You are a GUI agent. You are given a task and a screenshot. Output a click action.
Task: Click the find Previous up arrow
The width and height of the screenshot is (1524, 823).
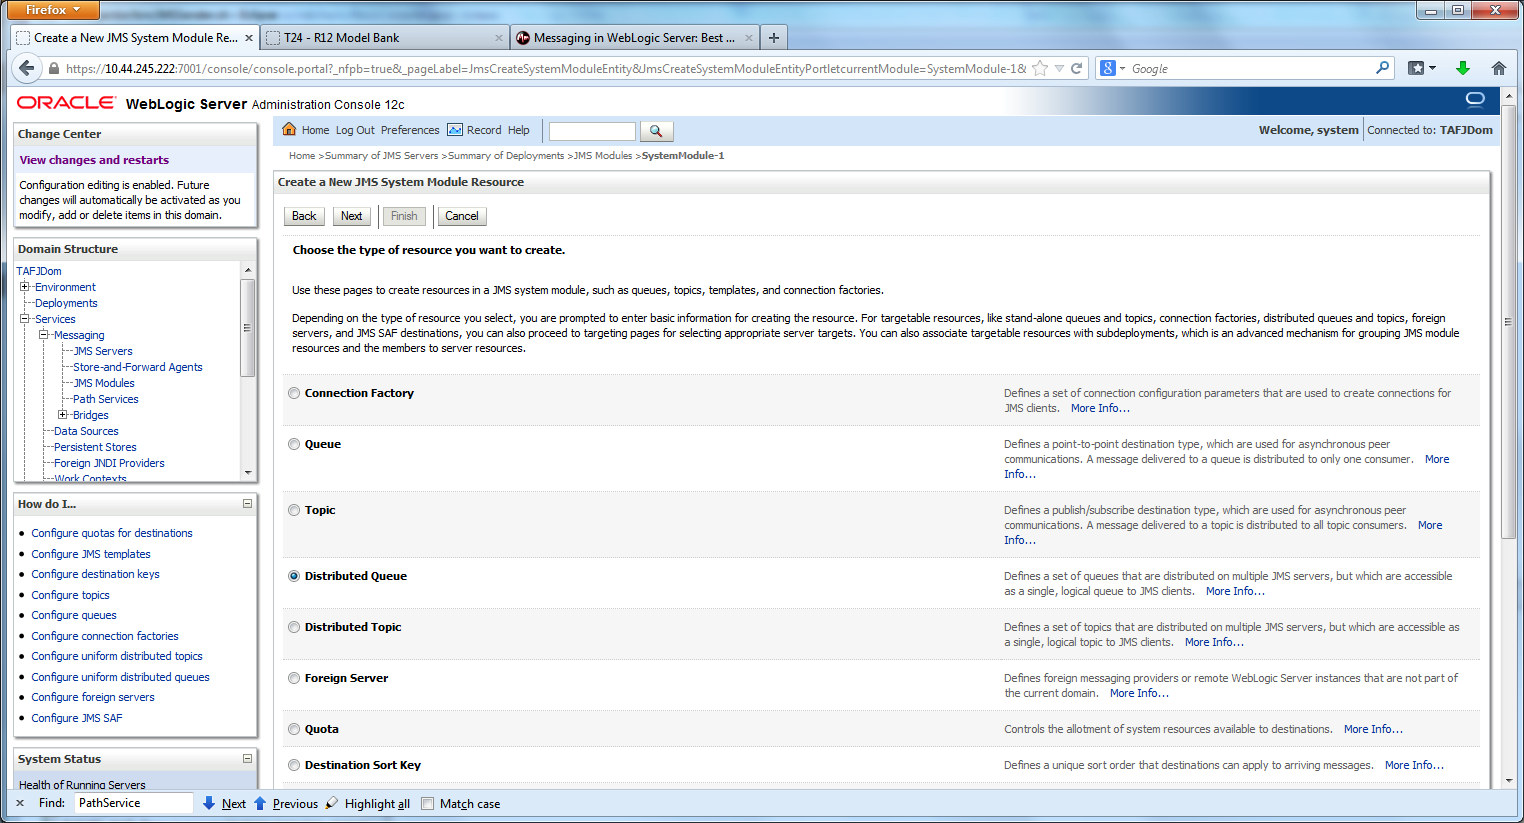point(260,803)
